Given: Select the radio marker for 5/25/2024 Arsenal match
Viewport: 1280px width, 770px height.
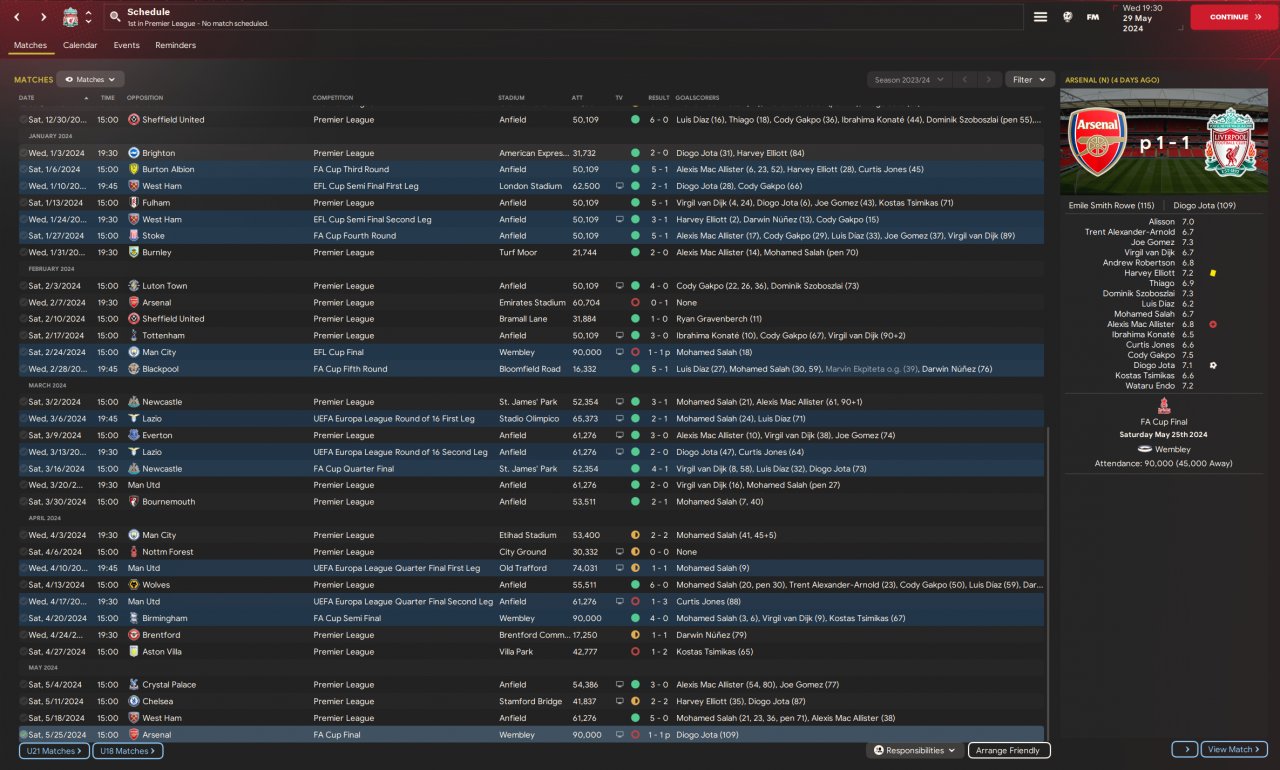Looking at the screenshot, I should pos(23,735).
